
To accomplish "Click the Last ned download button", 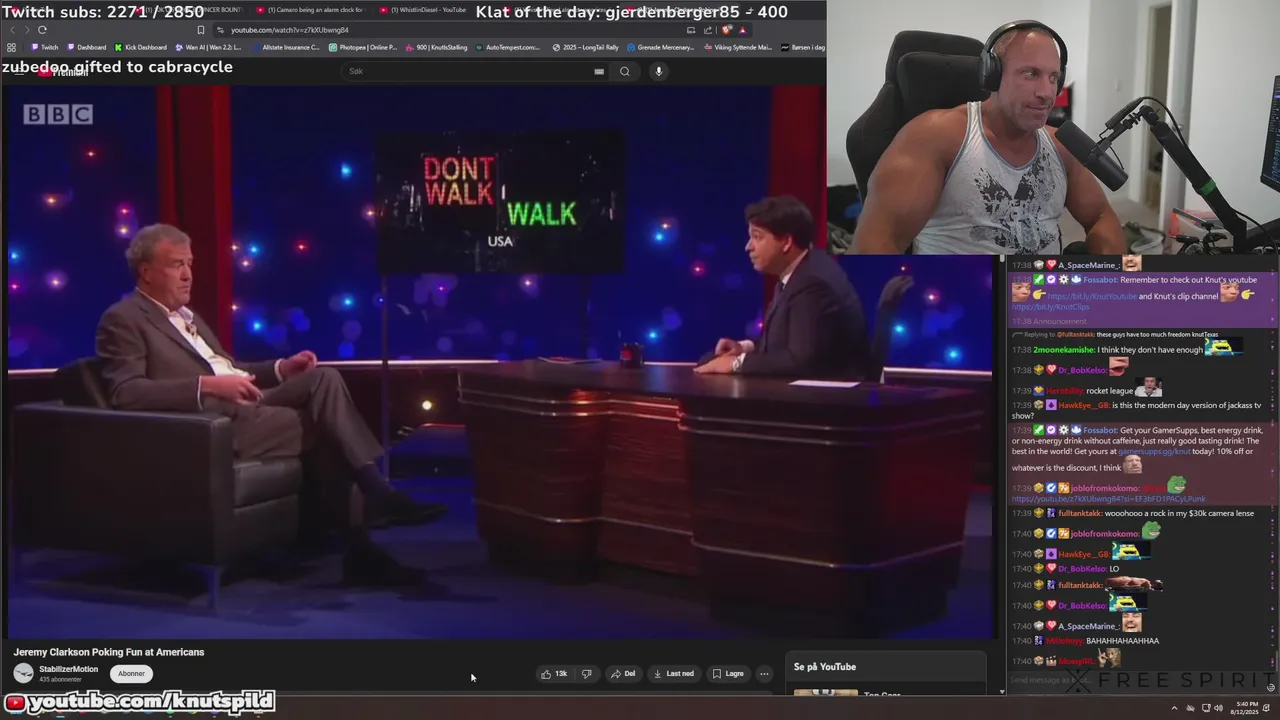I will pyautogui.click(x=674, y=674).
